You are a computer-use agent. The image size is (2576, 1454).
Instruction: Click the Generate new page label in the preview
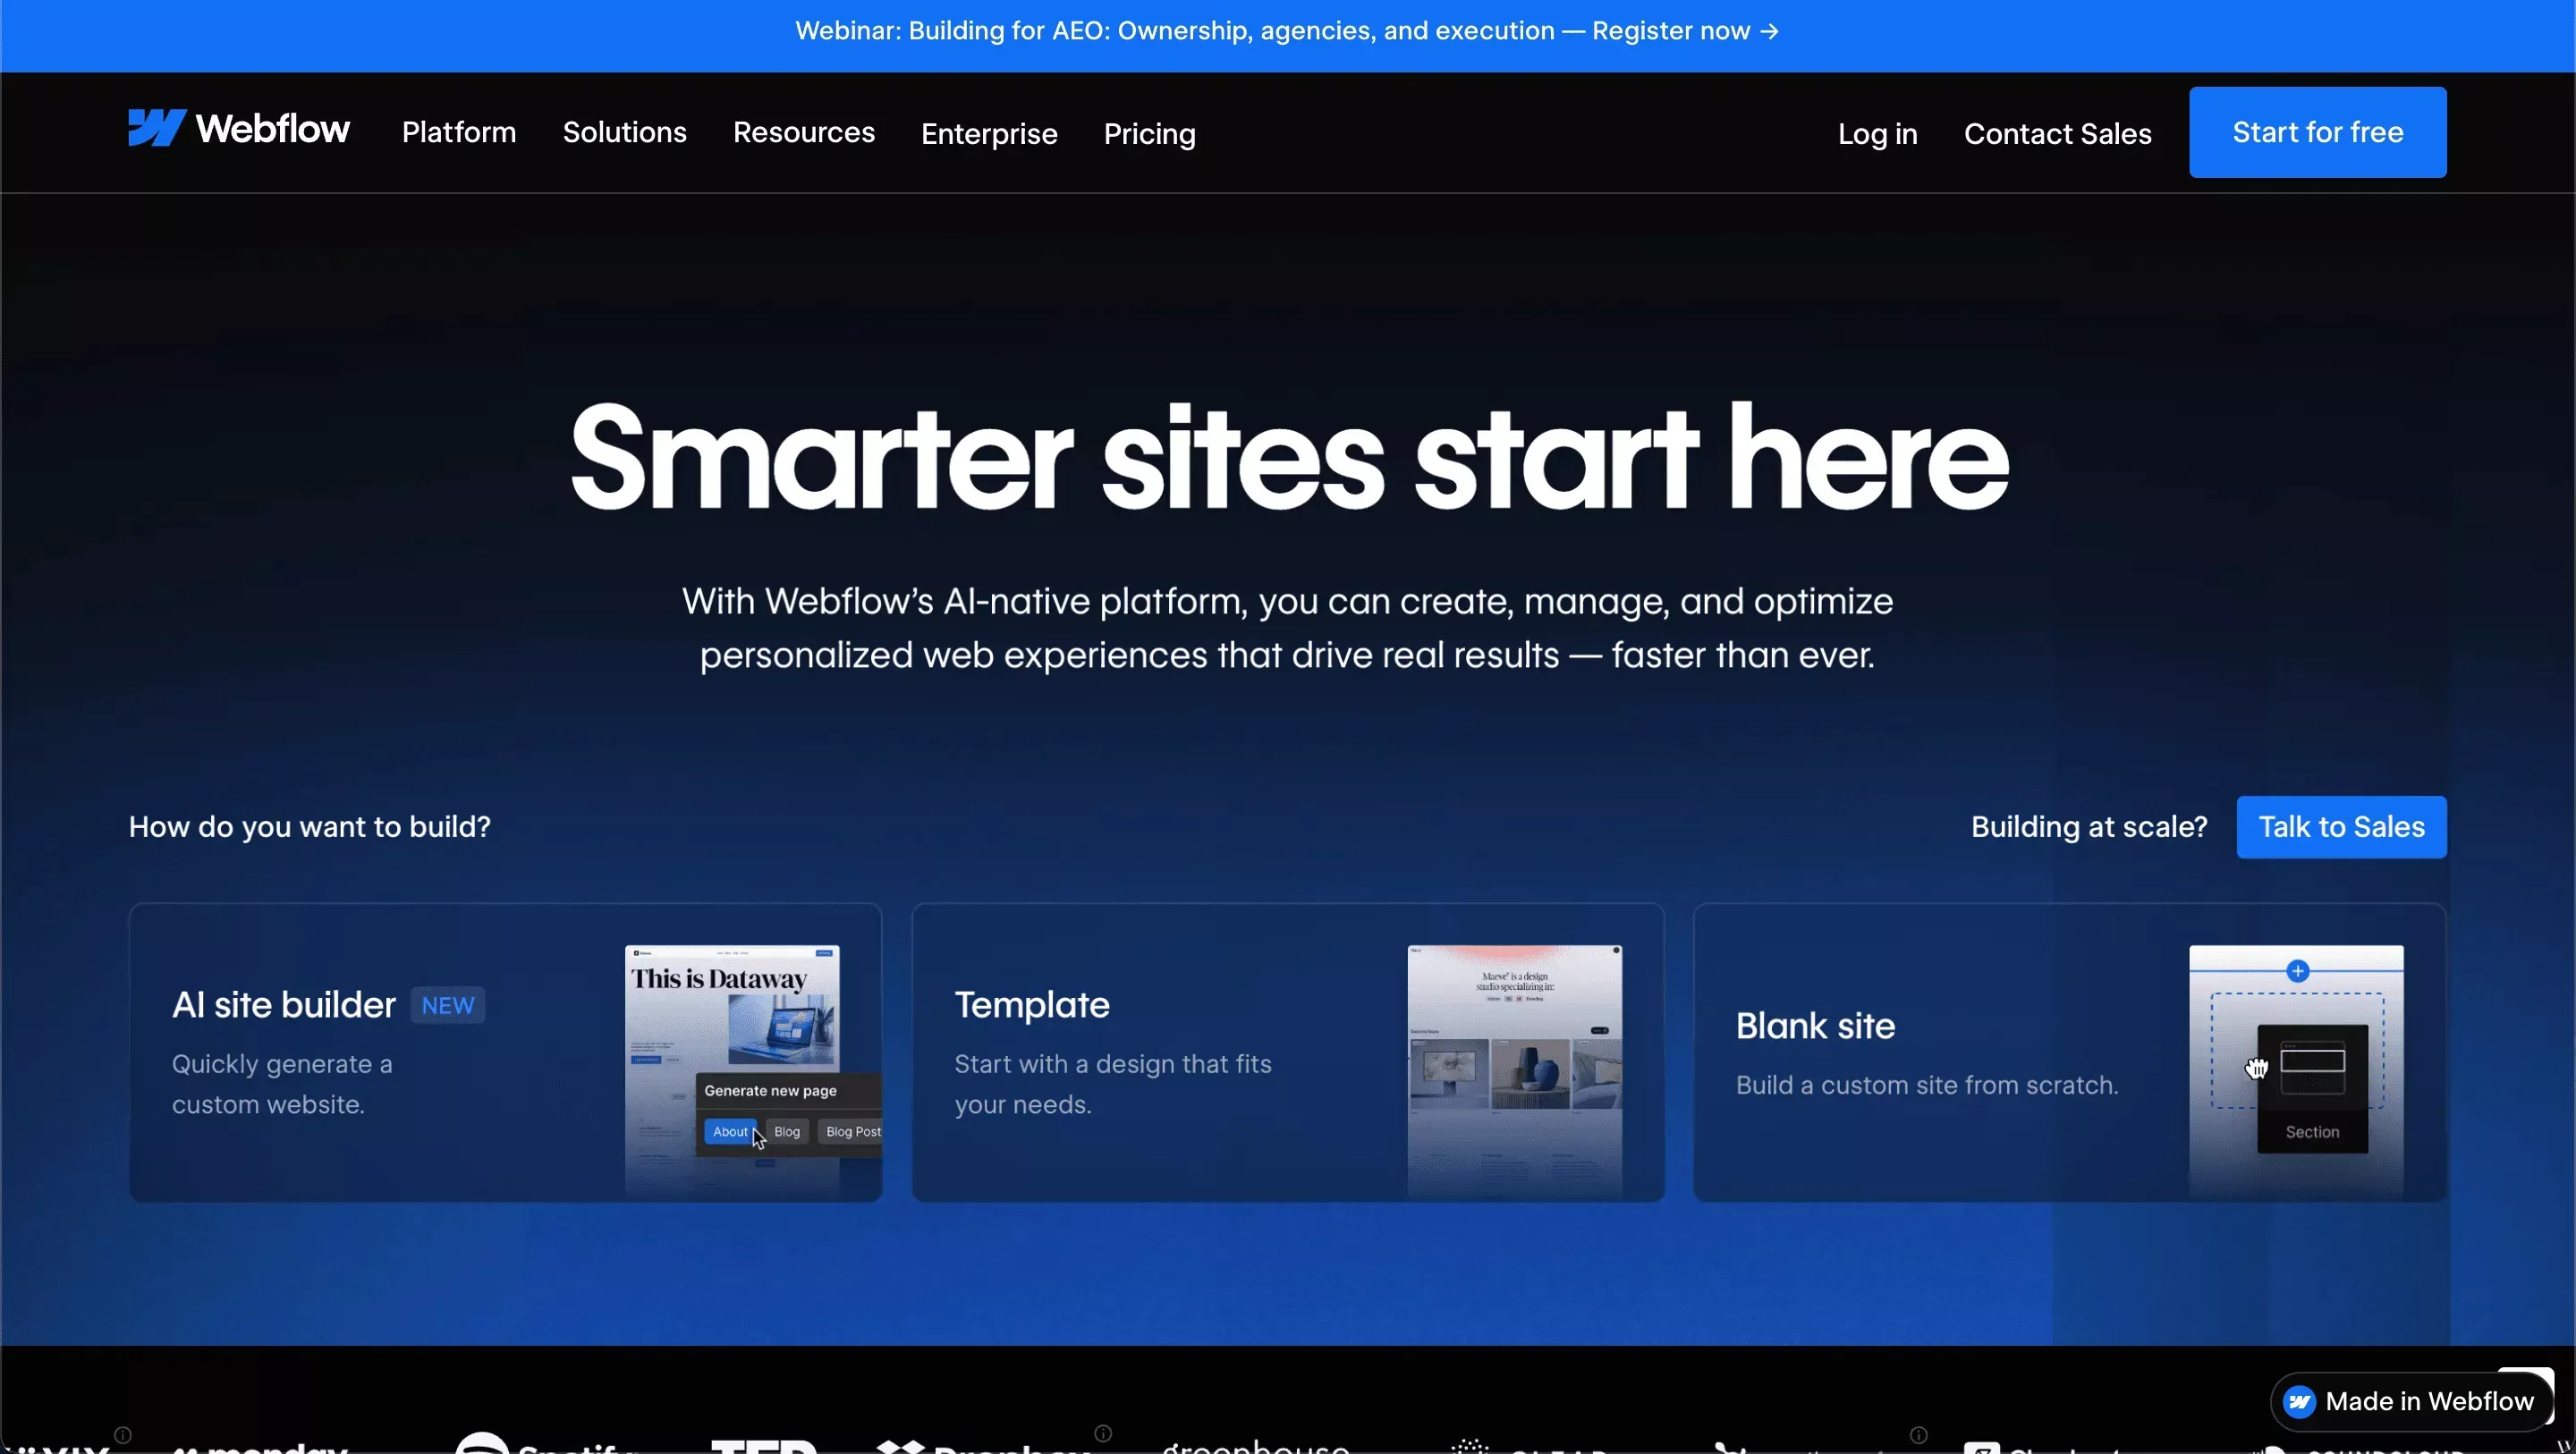(x=770, y=1091)
